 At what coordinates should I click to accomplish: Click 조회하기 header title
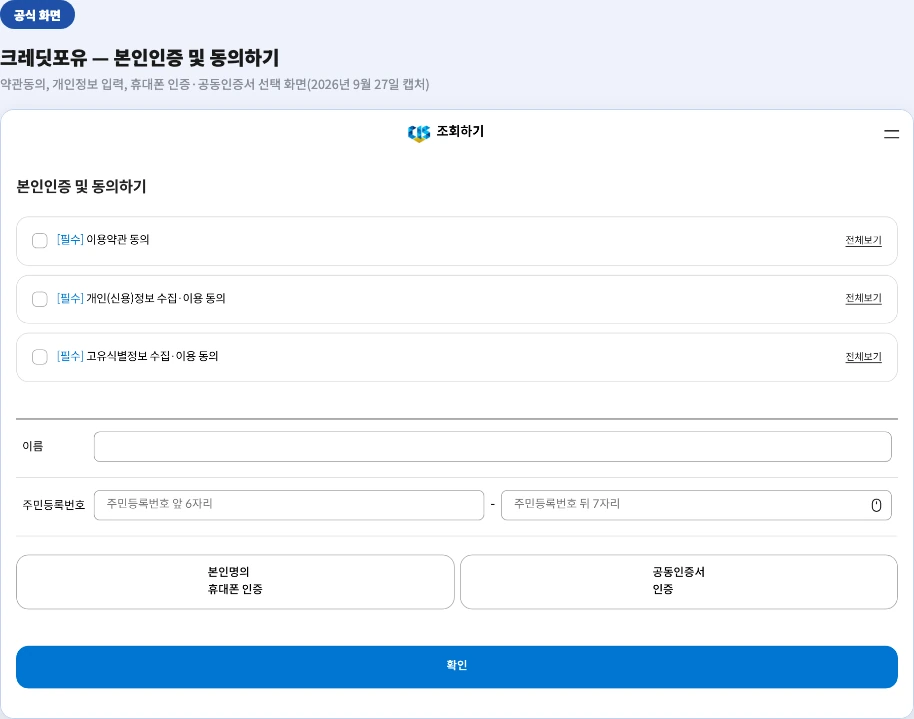coord(460,132)
